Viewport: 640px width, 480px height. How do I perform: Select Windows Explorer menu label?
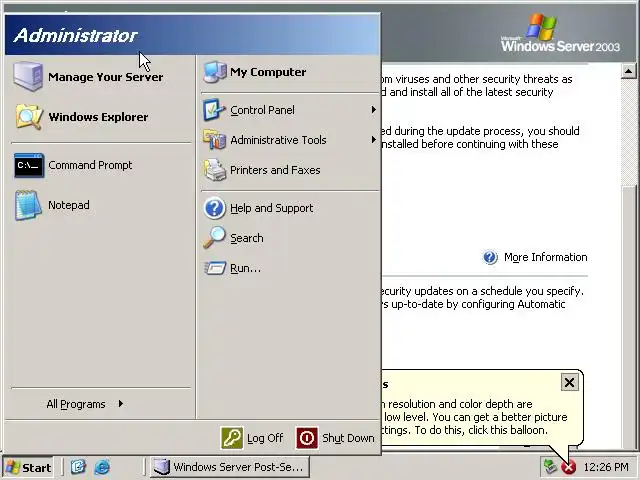tap(98, 117)
